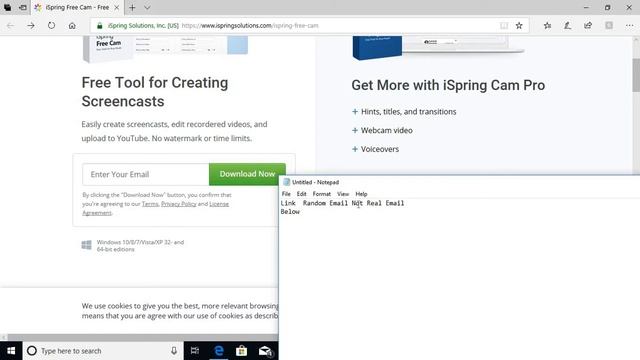Image resolution: width=640 pixels, height=360 pixels.
Task: Show tabs you've set aside icon
Action: click(8, 7)
